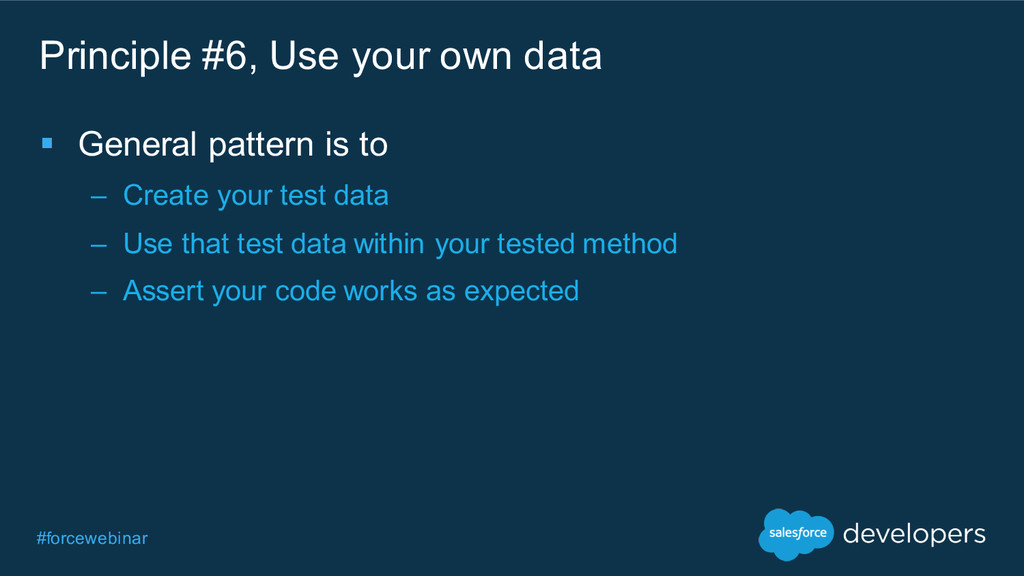Click the word 'method' in second sub-bullet

(630, 244)
